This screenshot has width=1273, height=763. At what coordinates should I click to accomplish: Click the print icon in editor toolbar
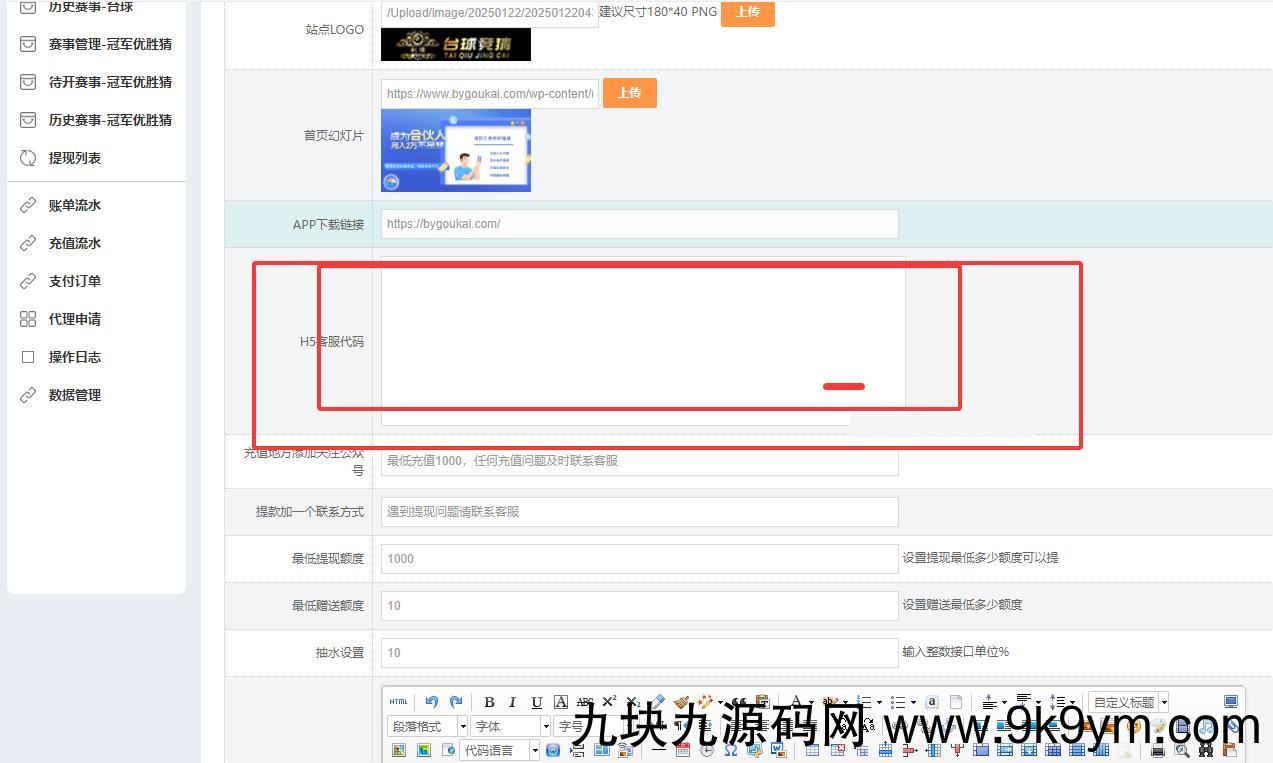coord(1158,750)
